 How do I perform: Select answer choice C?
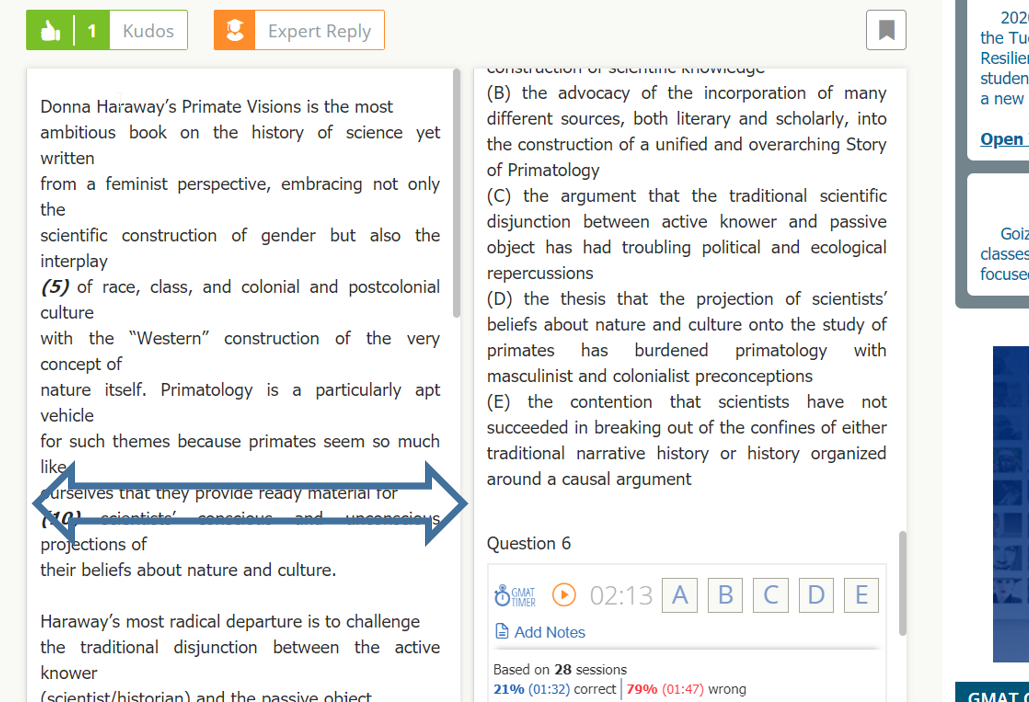(x=771, y=595)
